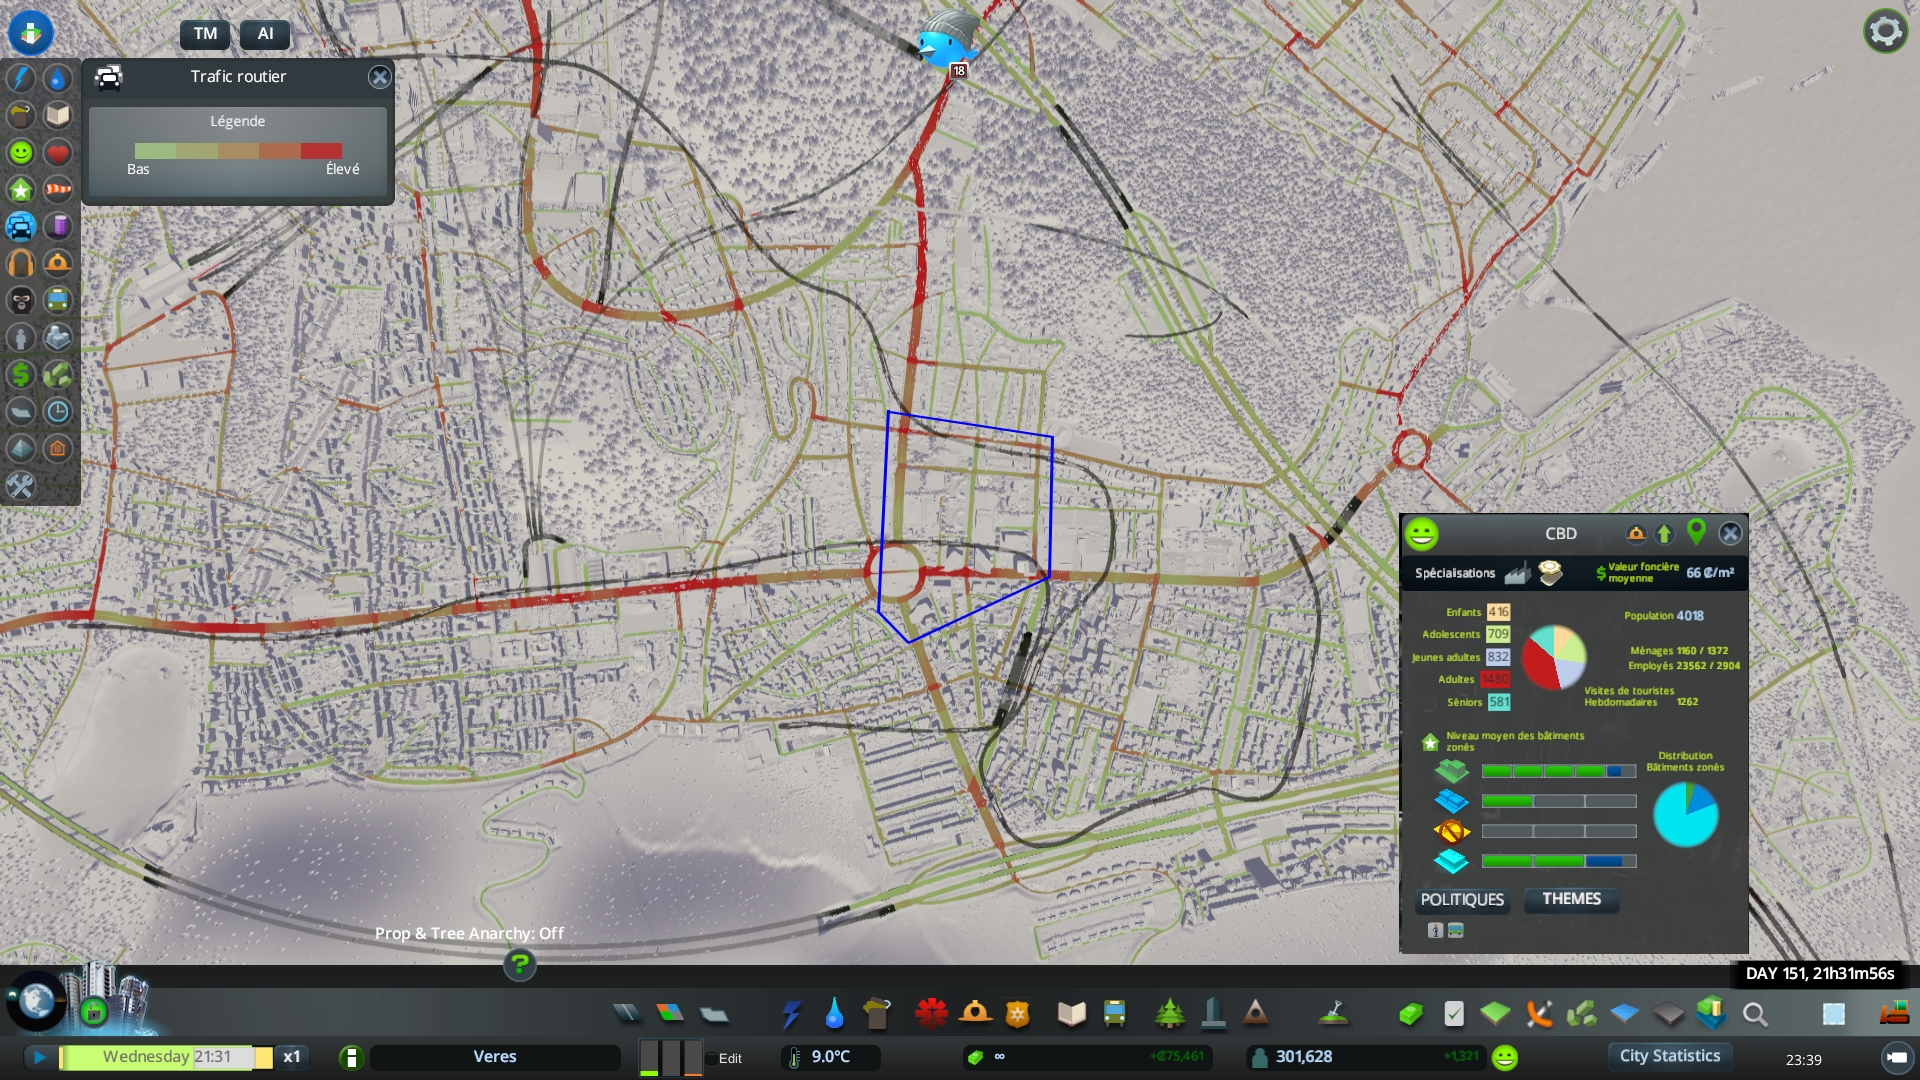Open THEMES for the CBD district
Screen dimensions: 1920x1080
(x=1571, y=899)
